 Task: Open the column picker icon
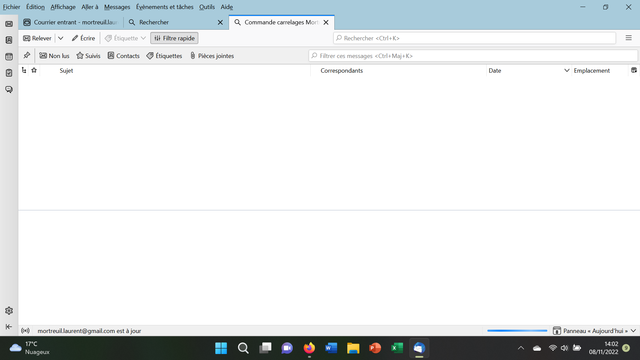point(634,70)
